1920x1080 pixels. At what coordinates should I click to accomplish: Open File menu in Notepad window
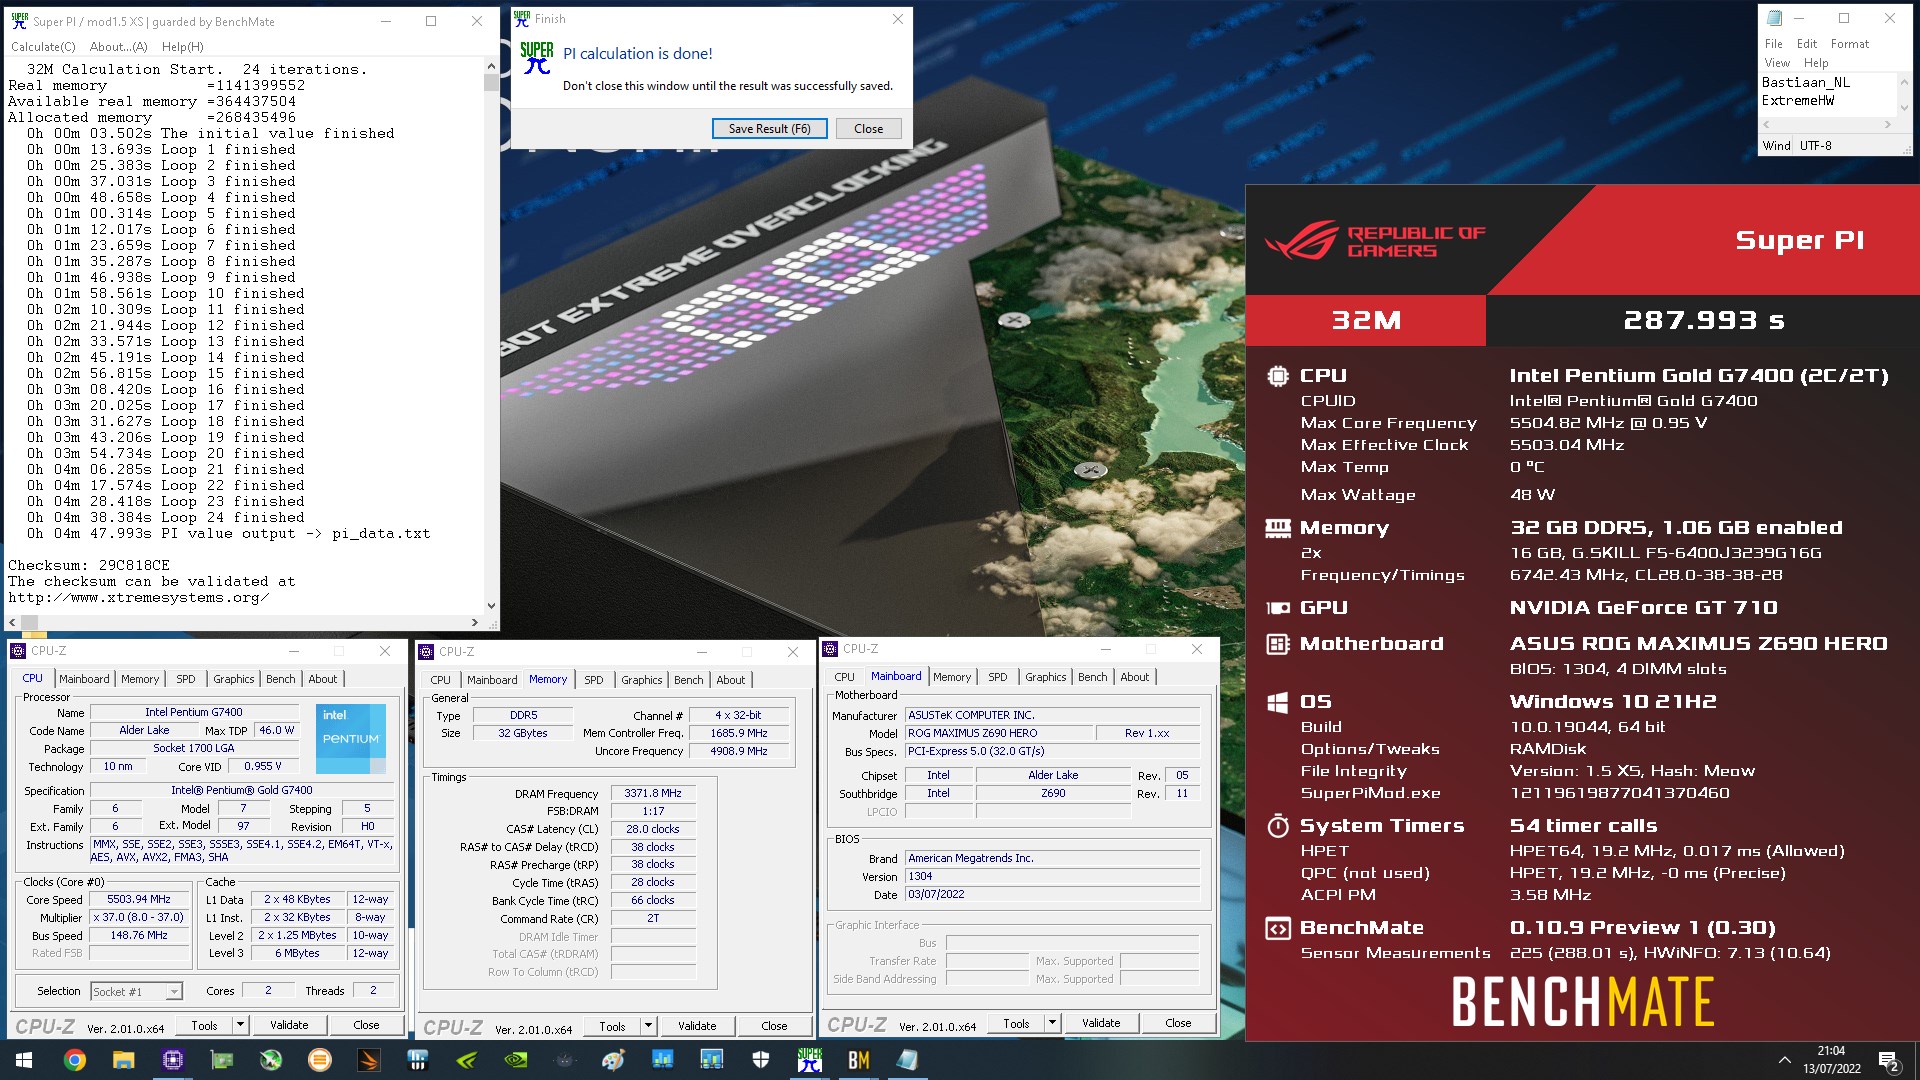point(1773,44)
